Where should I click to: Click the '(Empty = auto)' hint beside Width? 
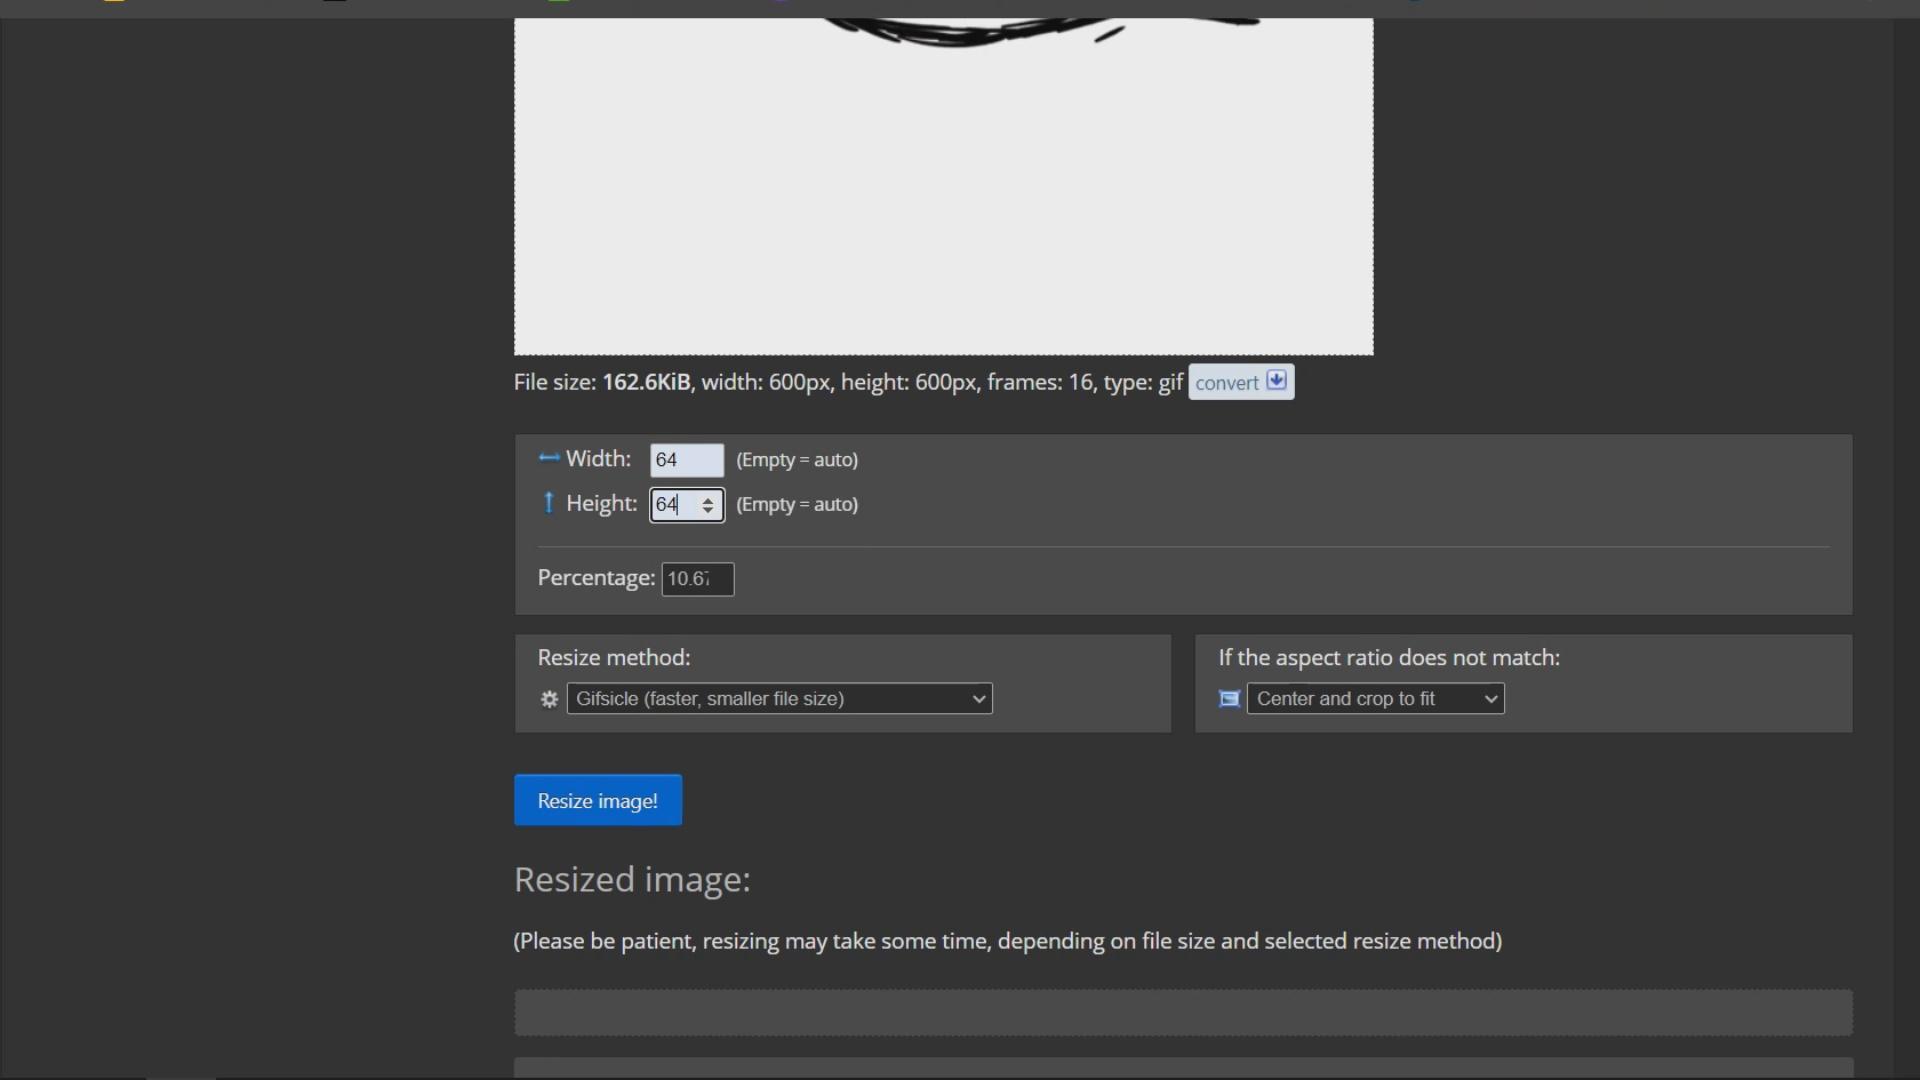click(797, 460)
